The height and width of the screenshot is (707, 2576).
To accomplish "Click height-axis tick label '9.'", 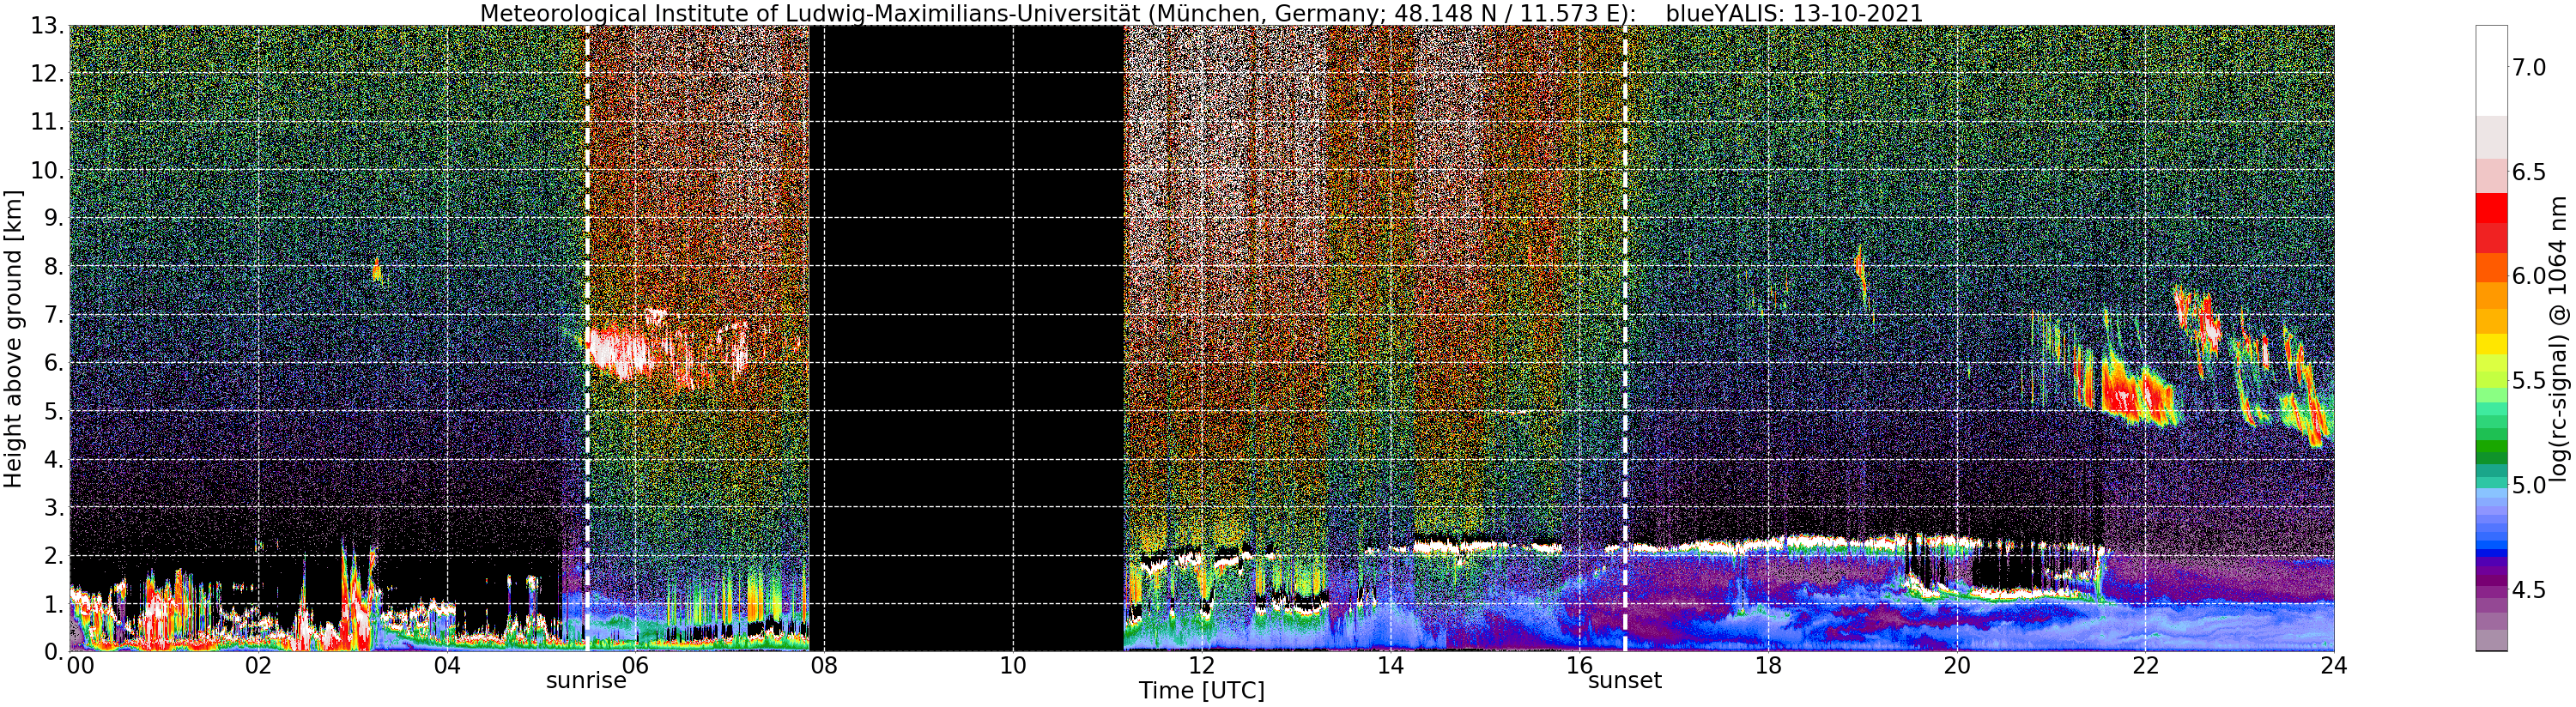I will [52, 218].
